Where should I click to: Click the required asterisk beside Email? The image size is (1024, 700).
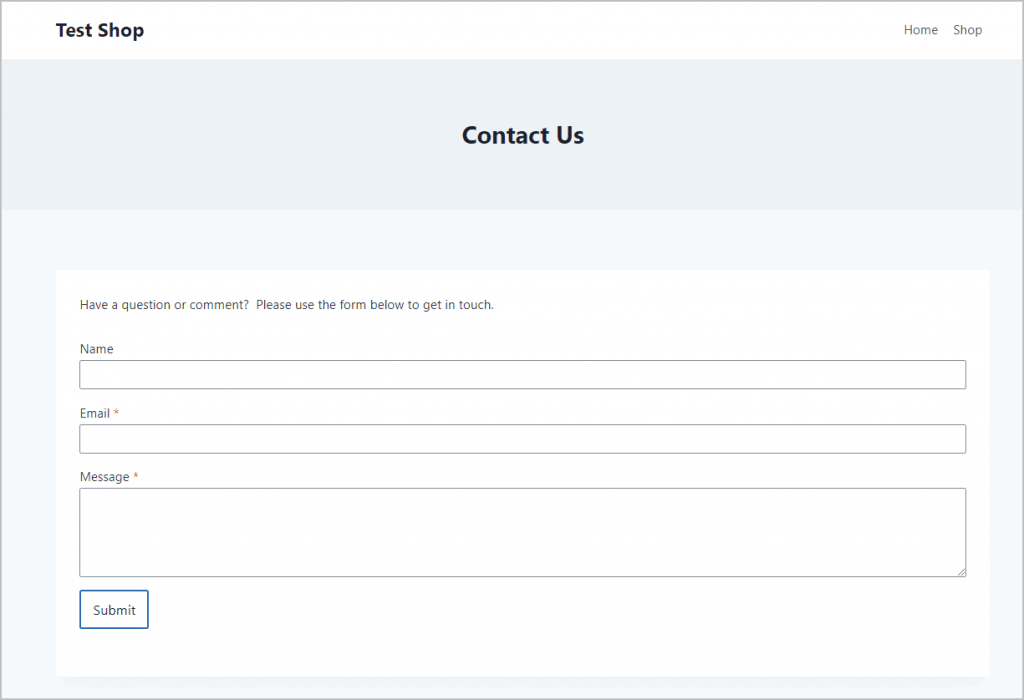click(116, 412)
